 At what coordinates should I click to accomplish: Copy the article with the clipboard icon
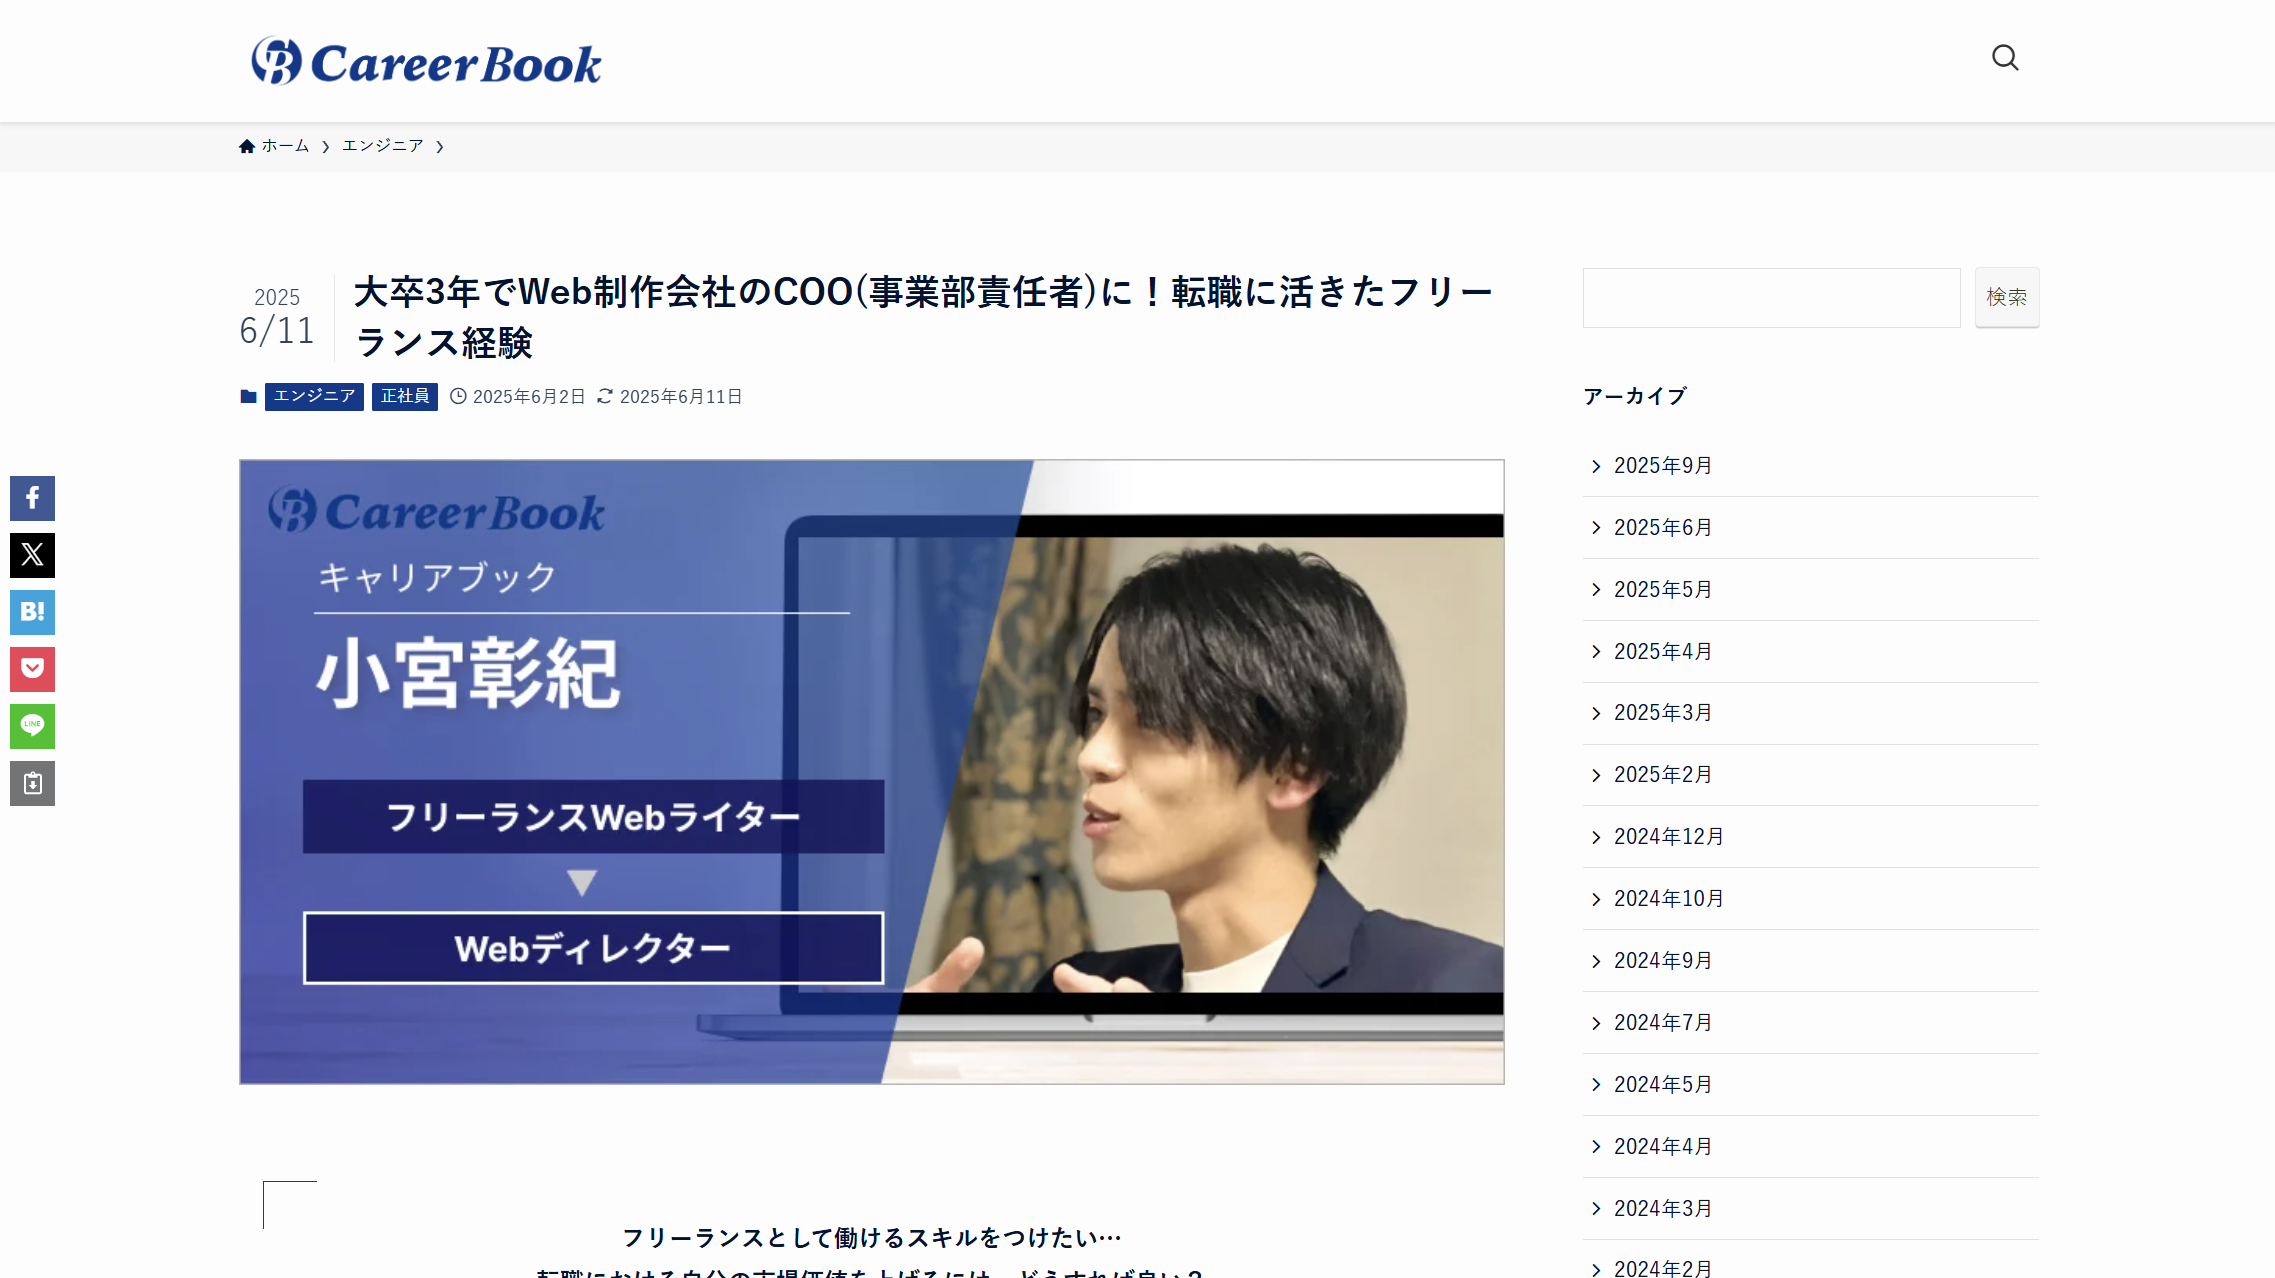[x=32, y=783]
